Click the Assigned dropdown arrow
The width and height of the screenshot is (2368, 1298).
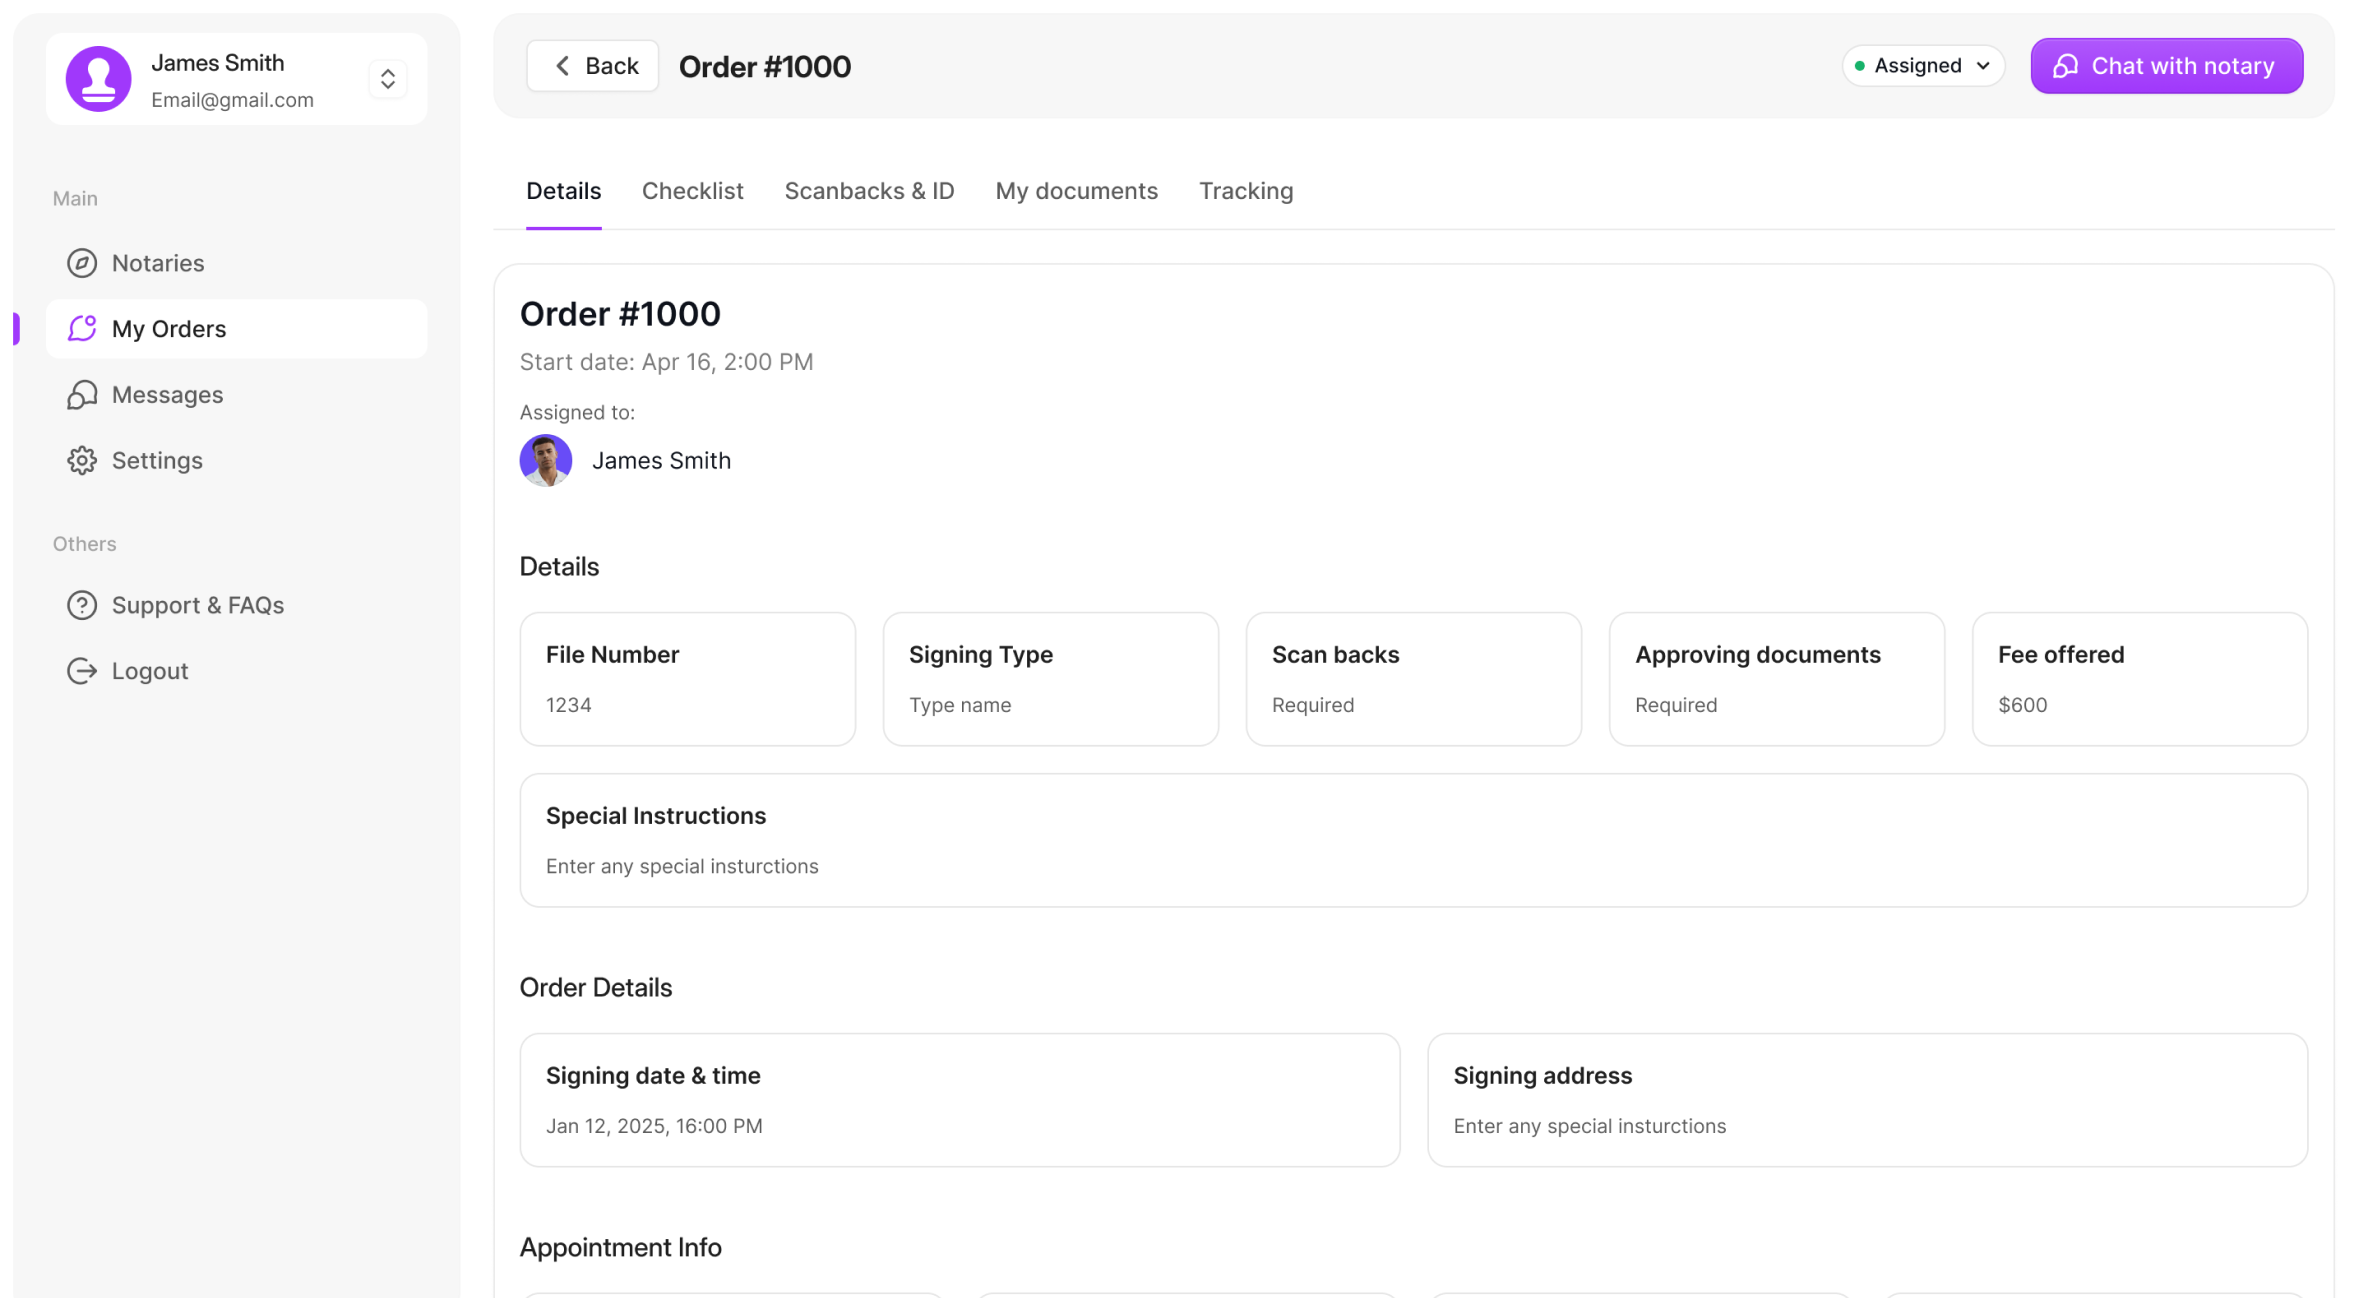pyautogui.click(x=1983, y=66)
